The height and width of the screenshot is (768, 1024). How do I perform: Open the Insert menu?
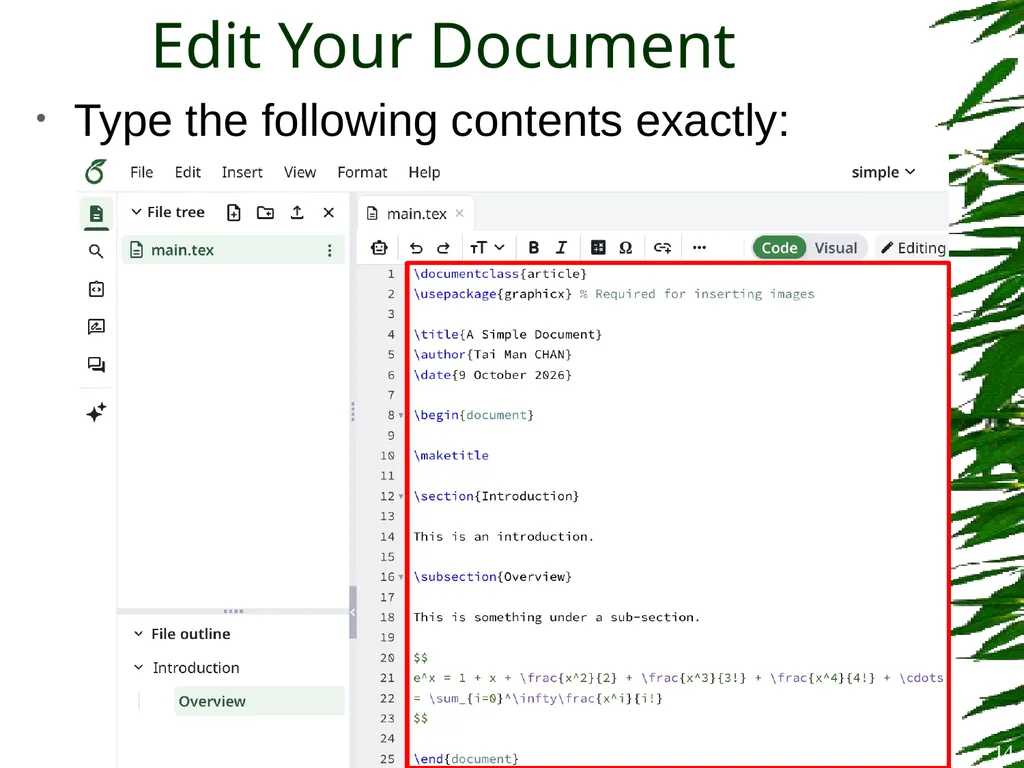click(242, 172)
